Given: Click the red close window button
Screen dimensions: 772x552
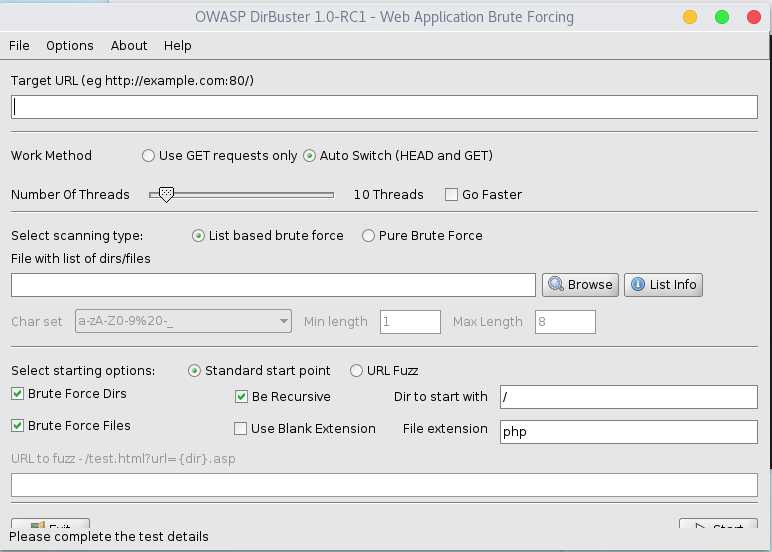Looking at the screenshot, I should coord(754,17).
